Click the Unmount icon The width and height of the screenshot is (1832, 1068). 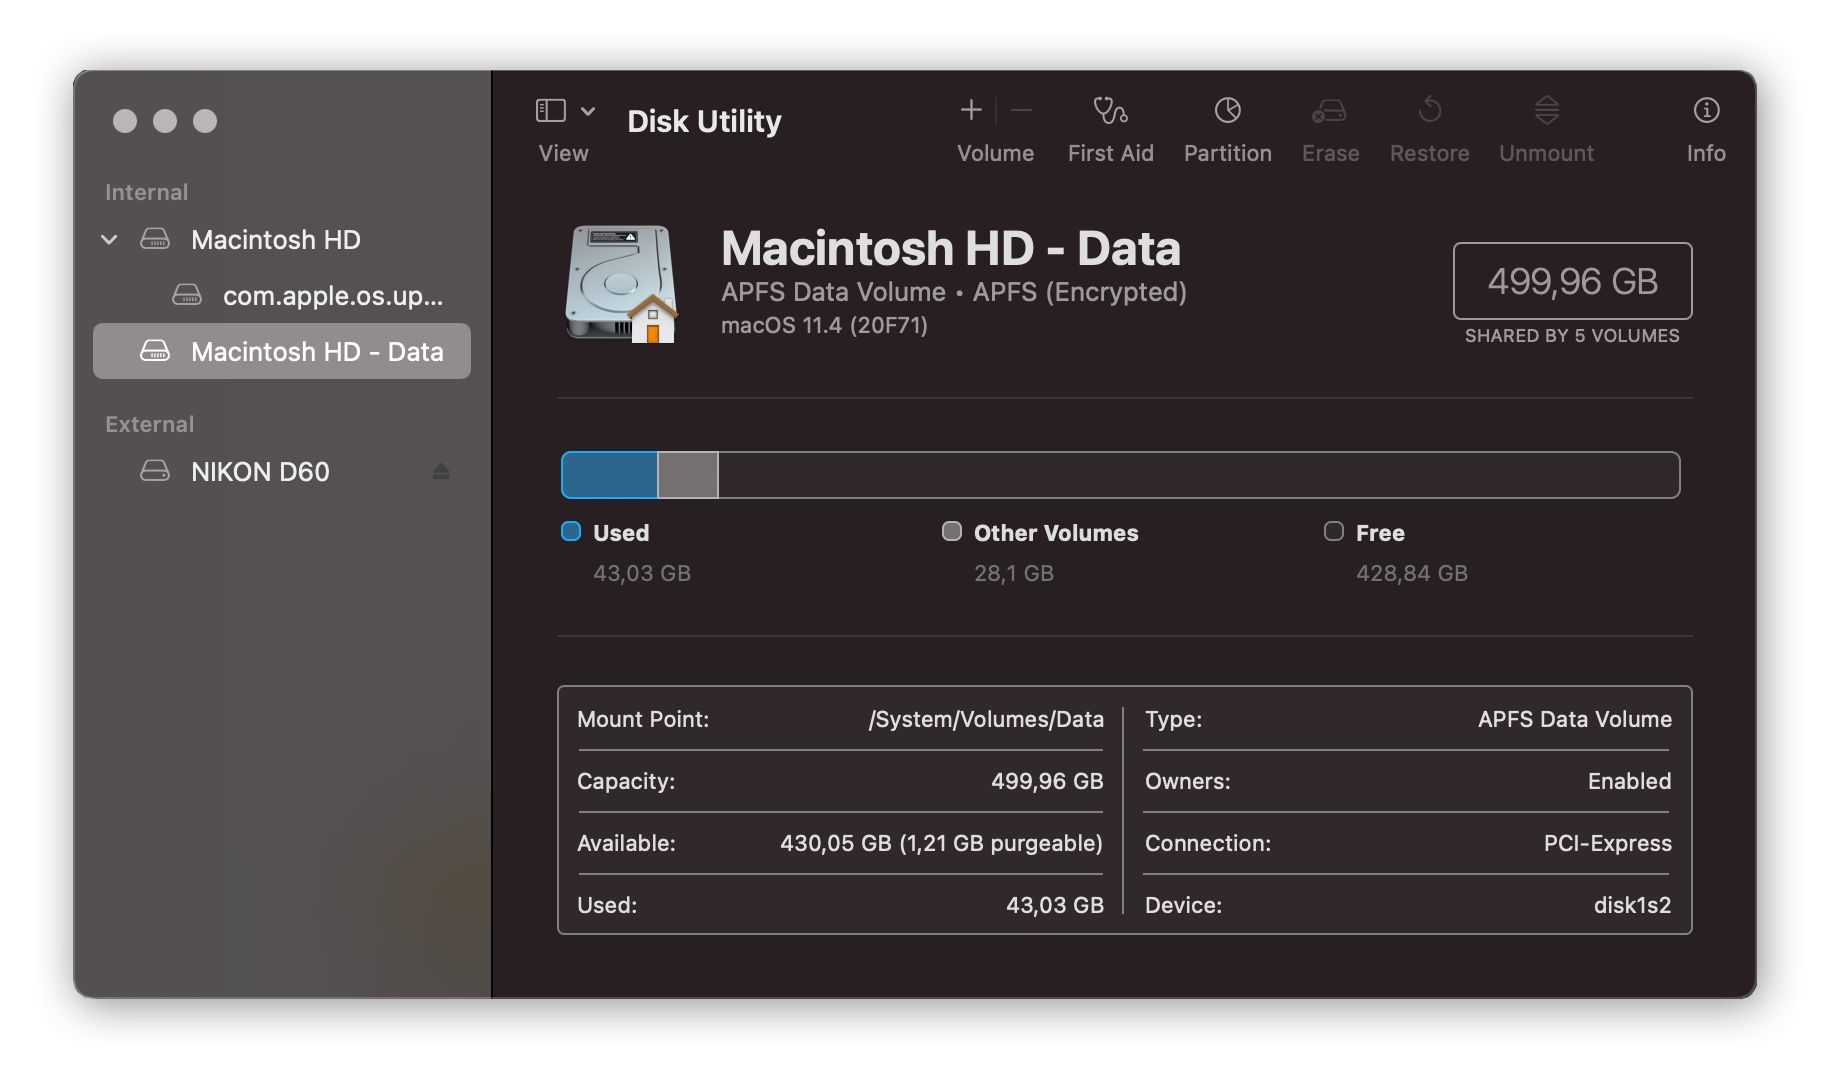pyautogui.click(x=1547, y=110)
